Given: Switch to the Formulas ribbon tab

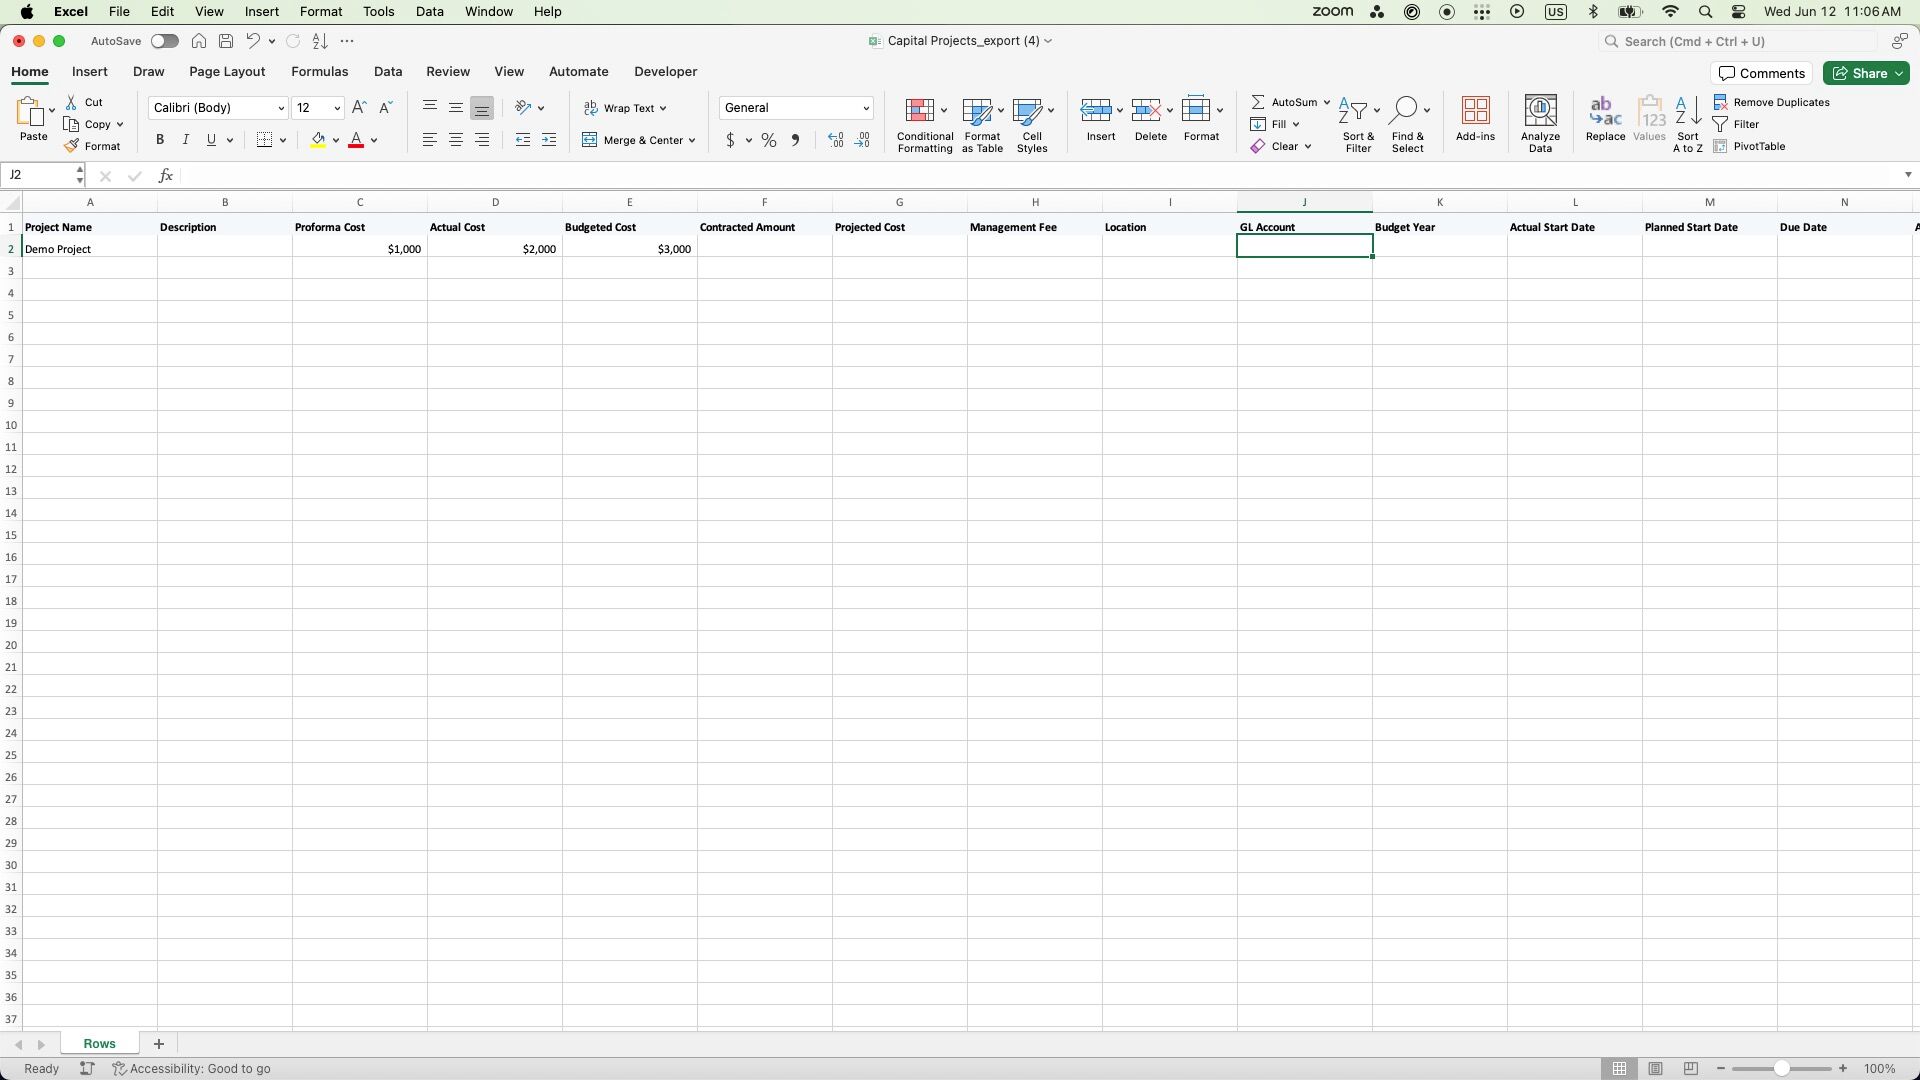Looking at the screenshot, I should [319, 72].
